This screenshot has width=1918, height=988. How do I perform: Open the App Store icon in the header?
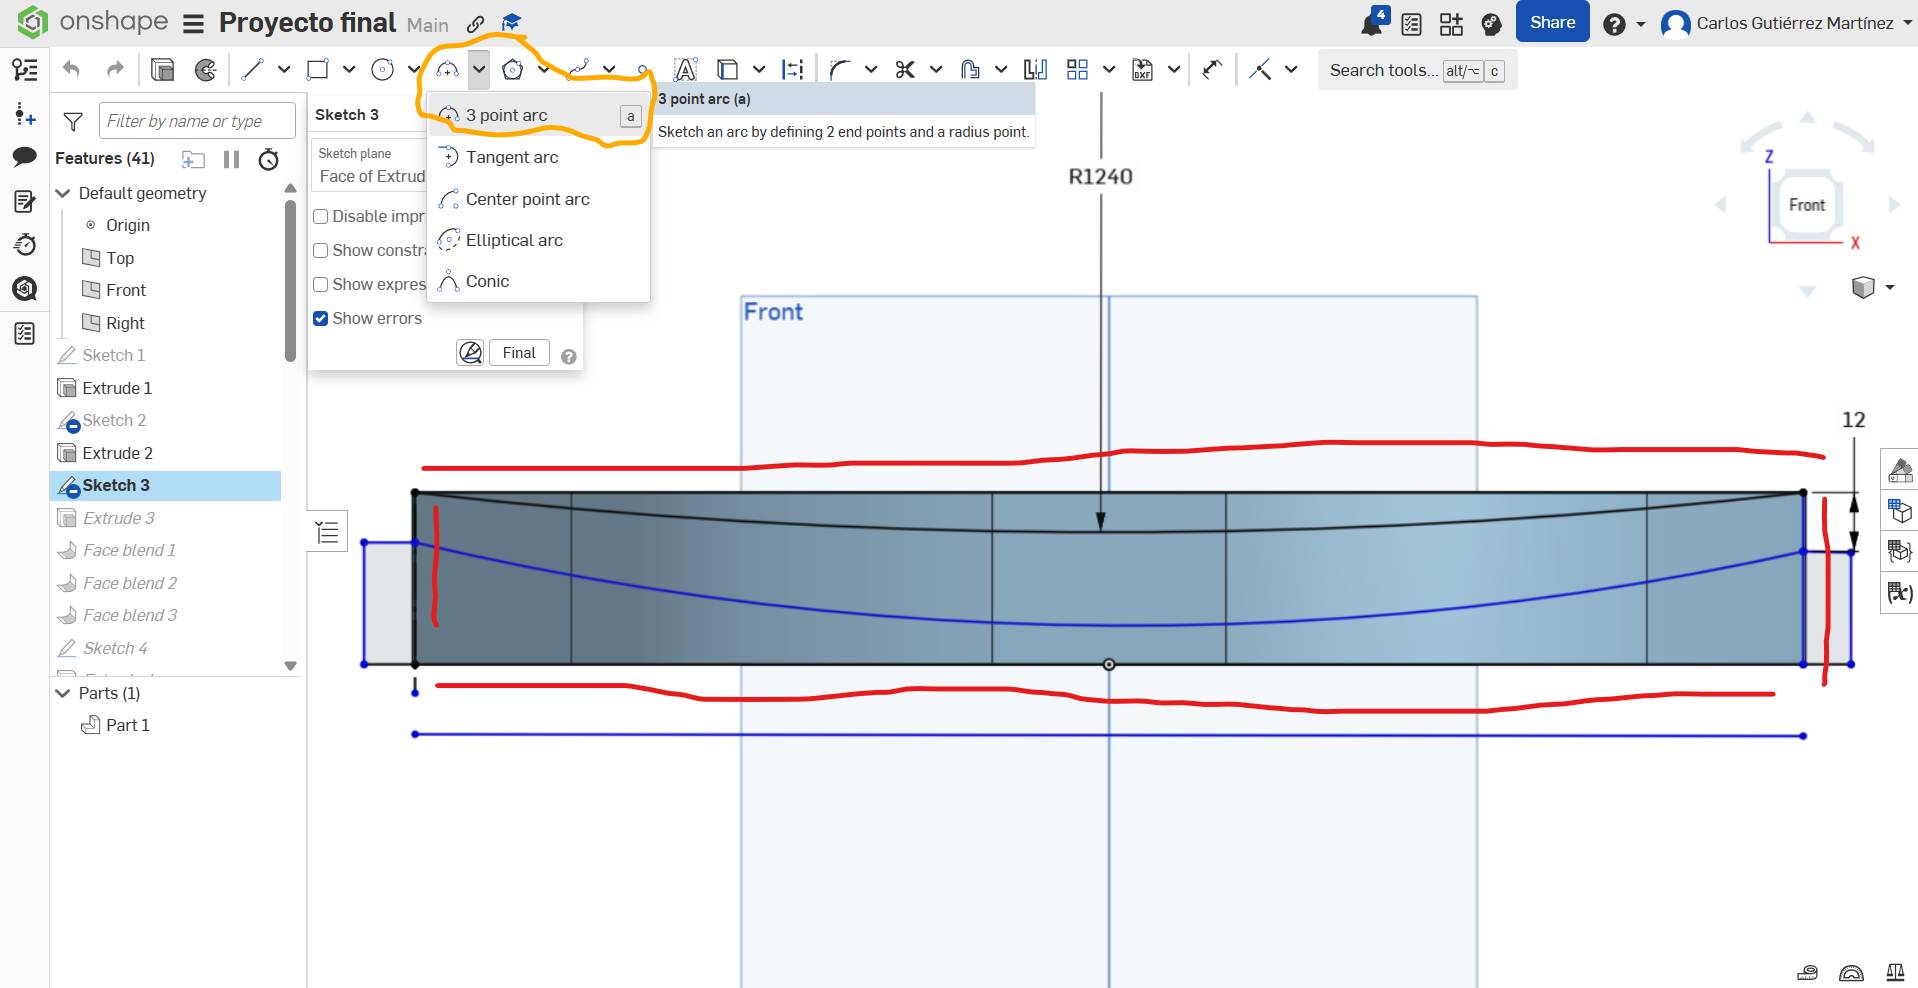click(x=1451, y=24)
